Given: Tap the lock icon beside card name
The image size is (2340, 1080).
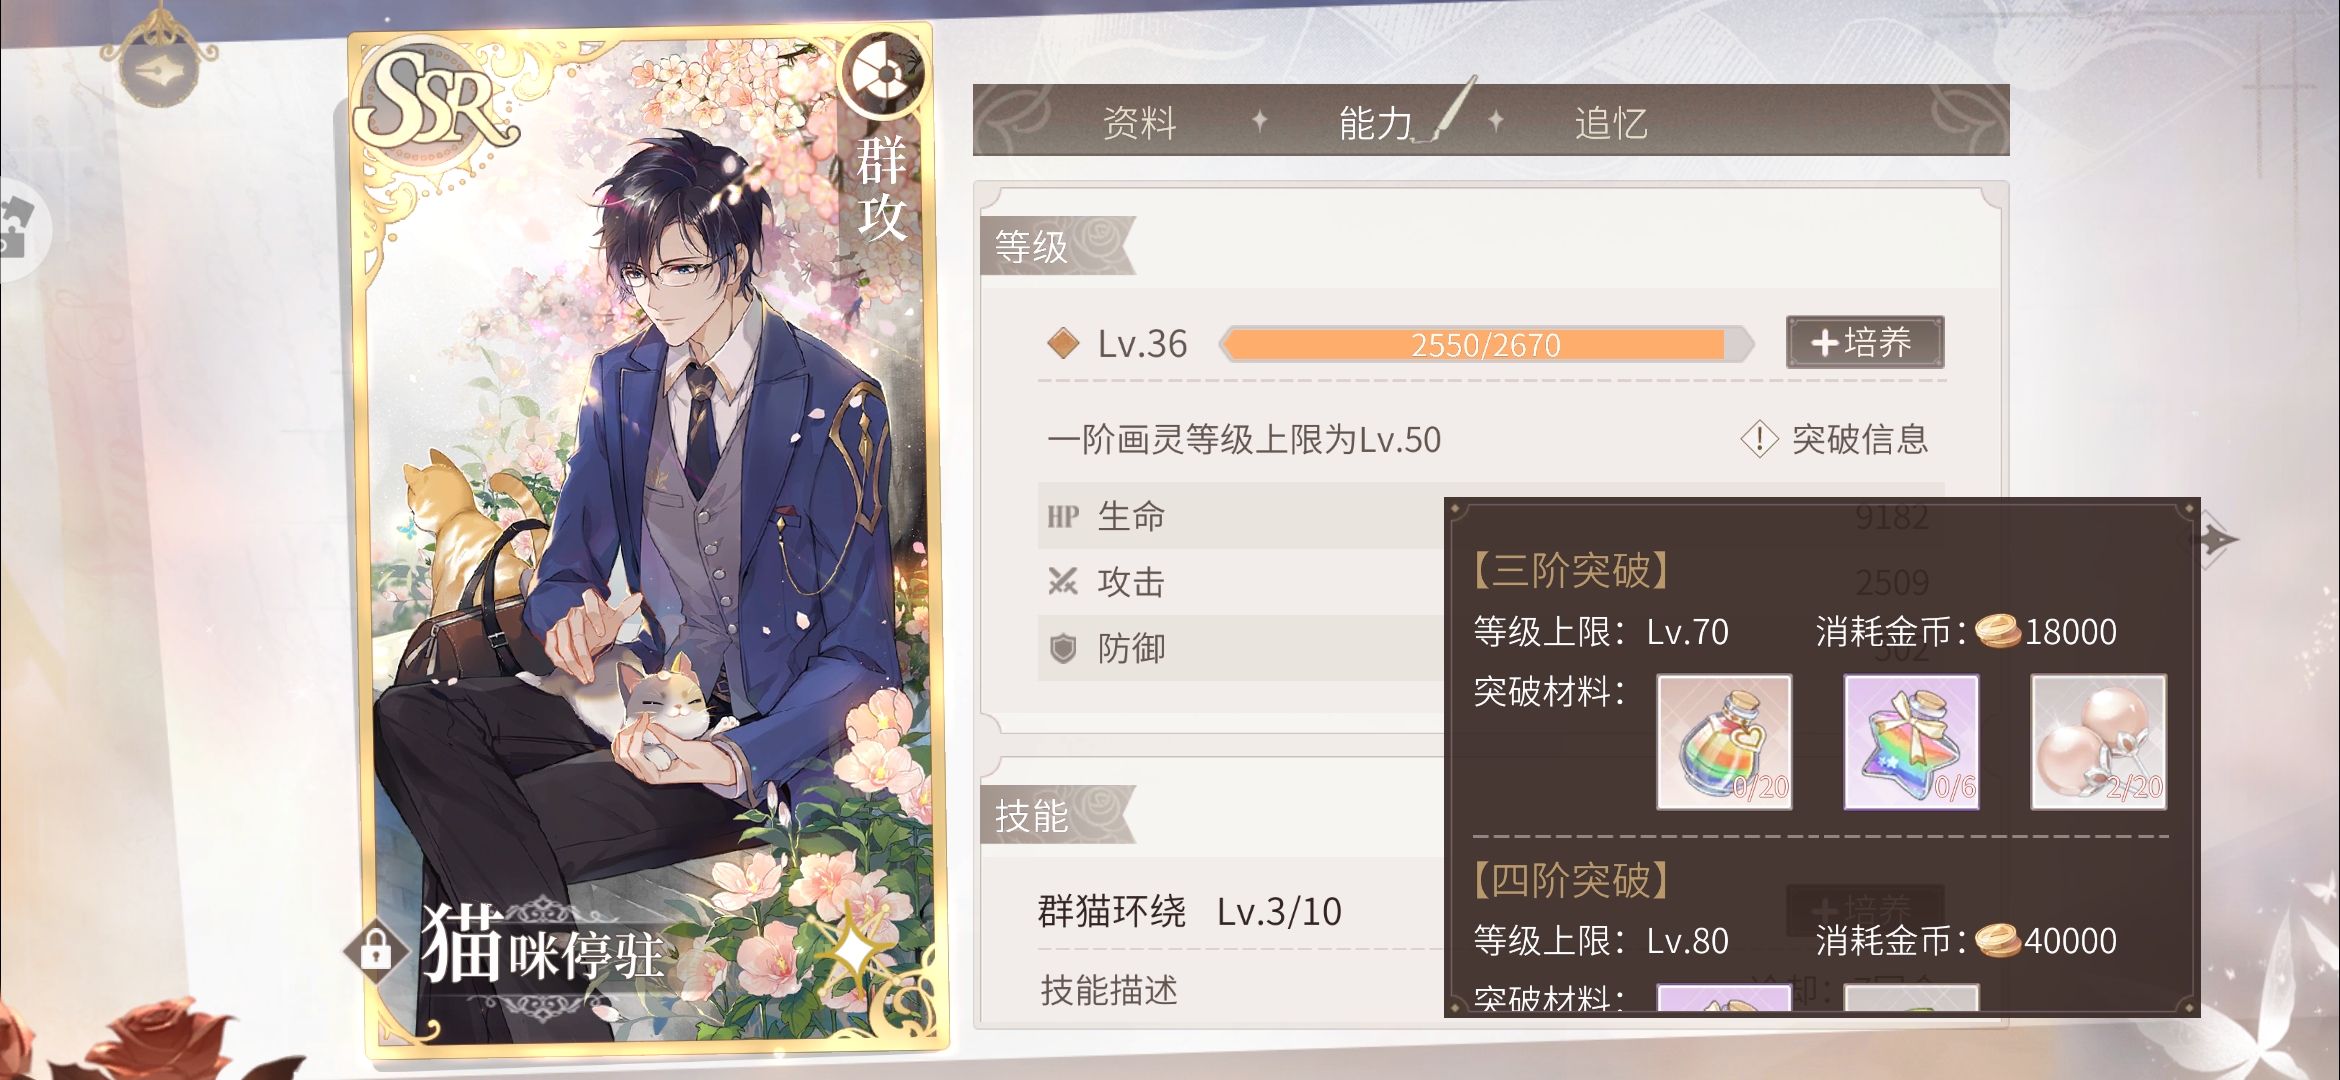Looking at the screenshot, I should [375, 949].
